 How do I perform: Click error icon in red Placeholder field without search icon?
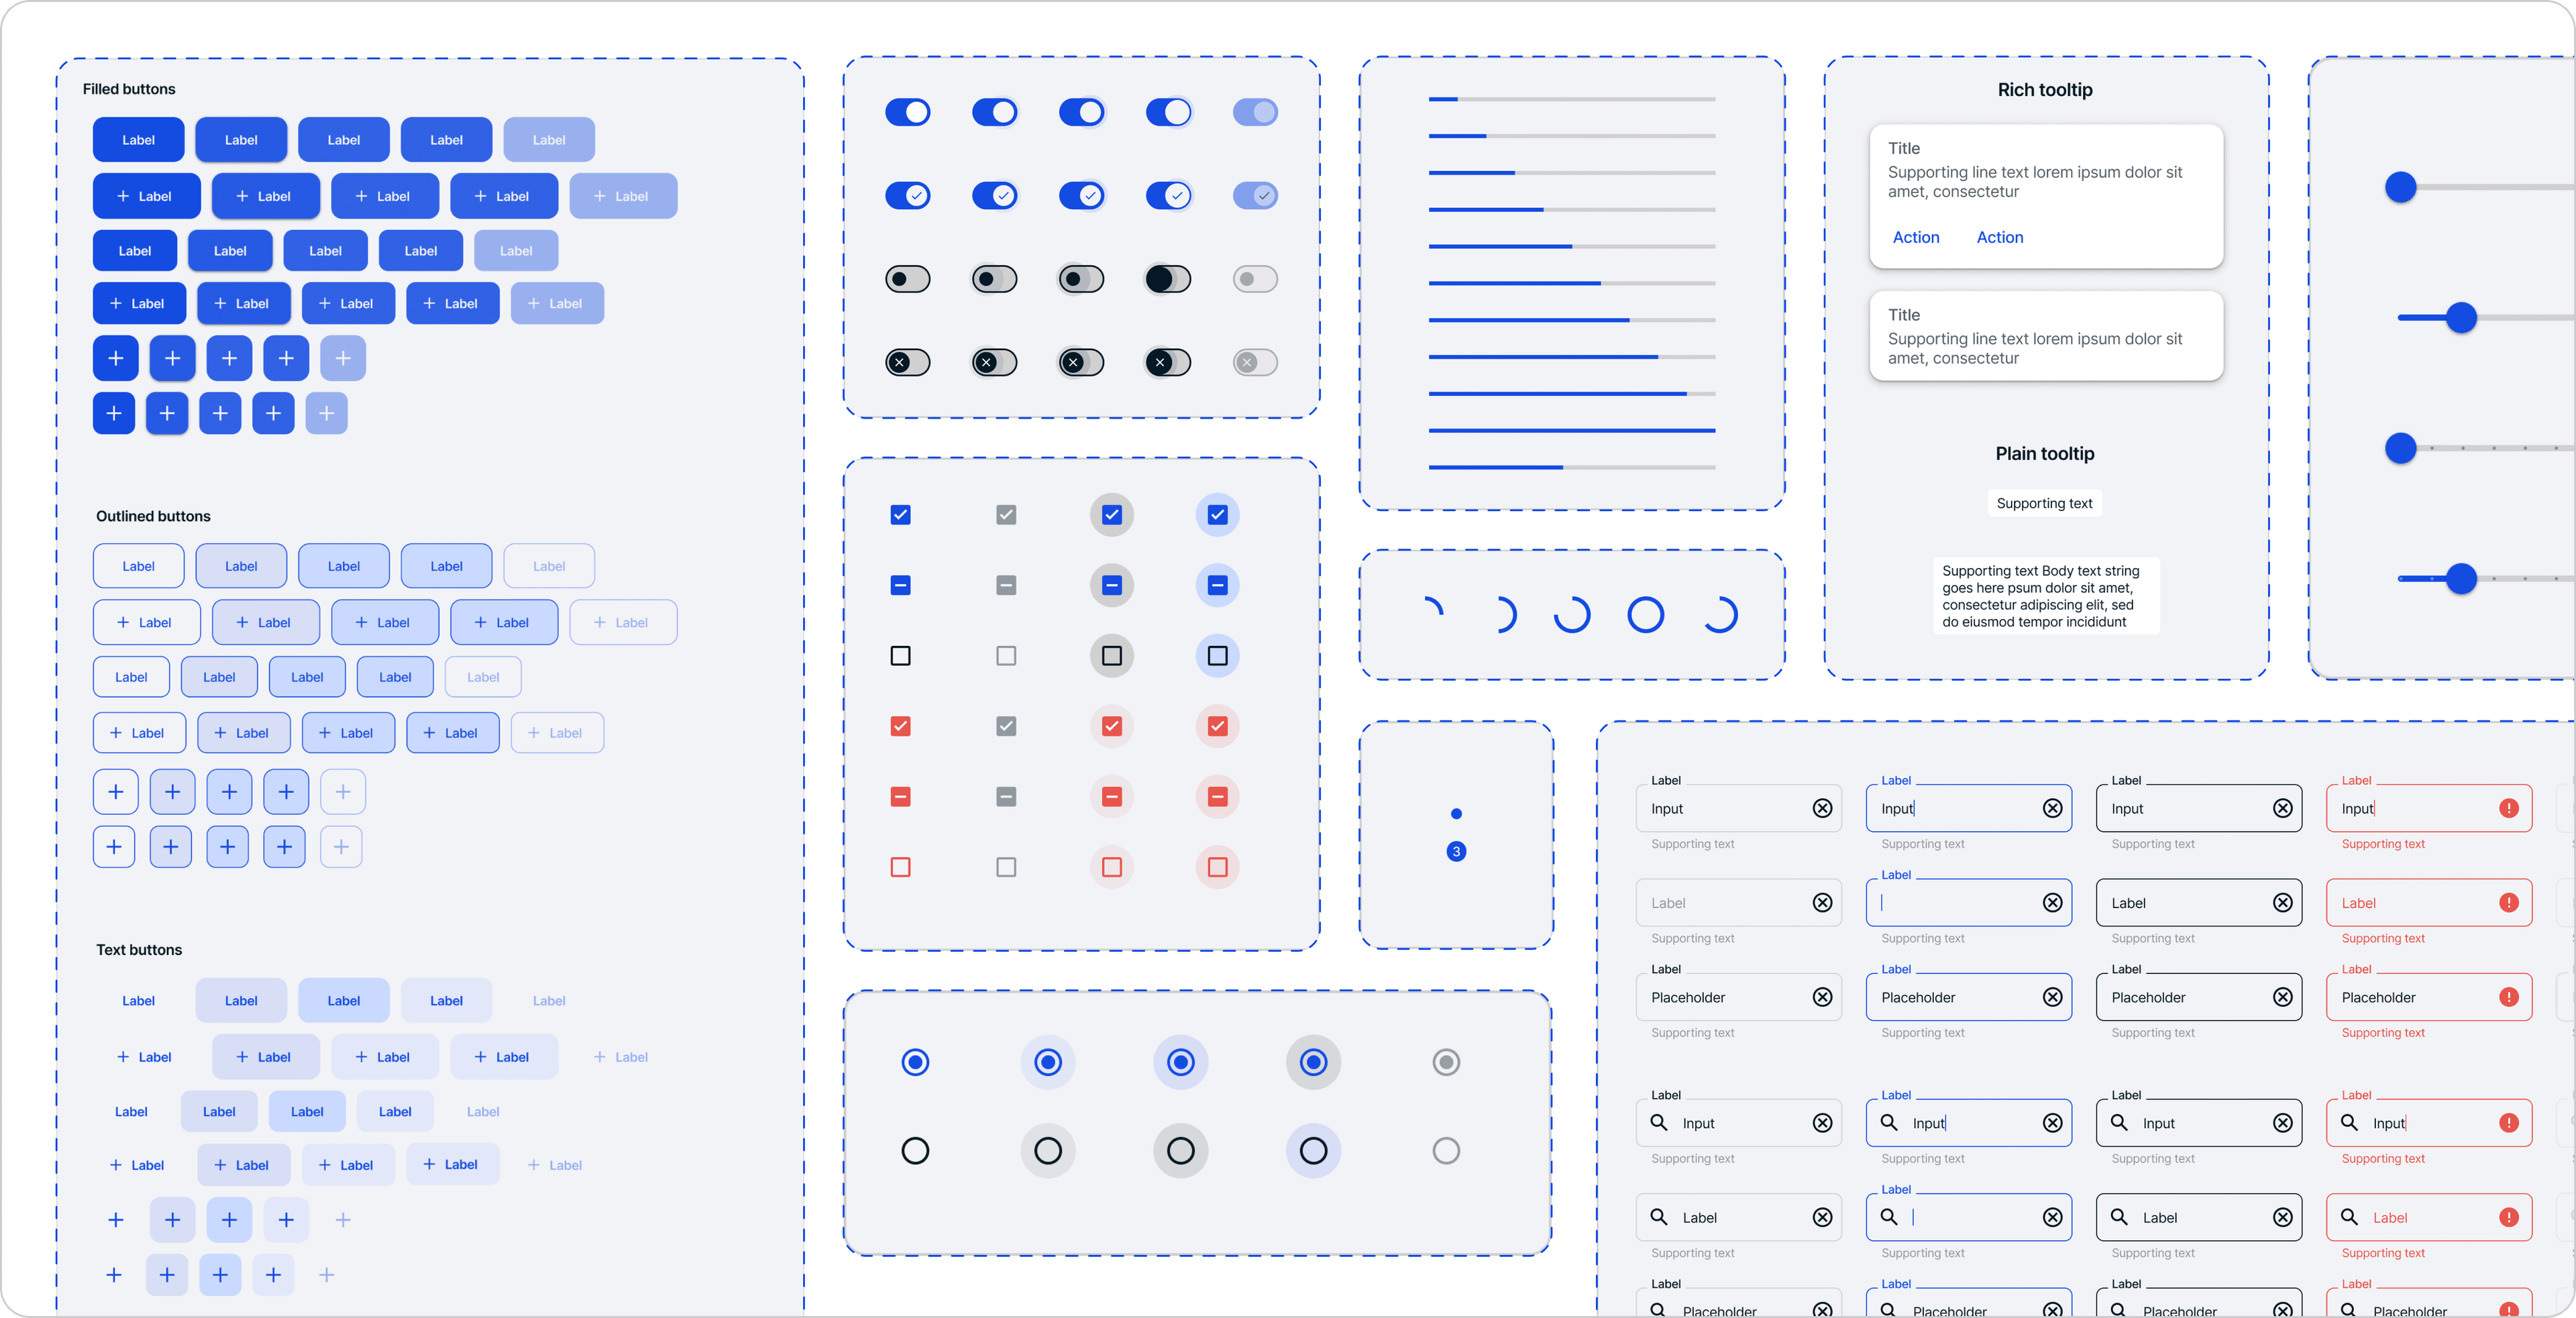(2508, 997)
